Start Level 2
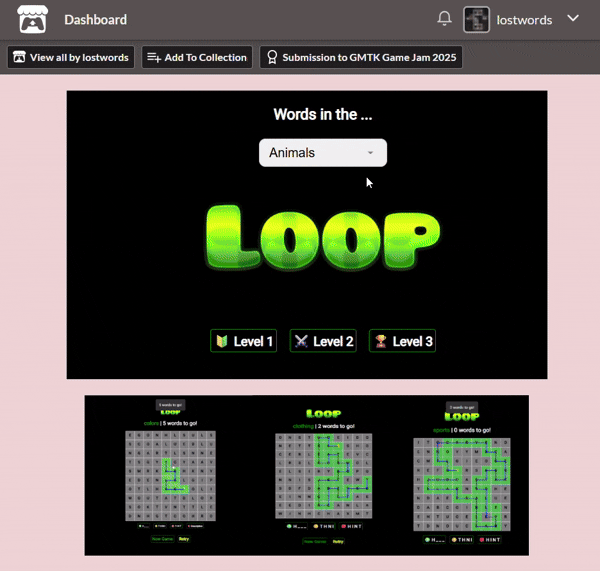The width and height of the screenshot is (600, 571). tap(323, 341)
